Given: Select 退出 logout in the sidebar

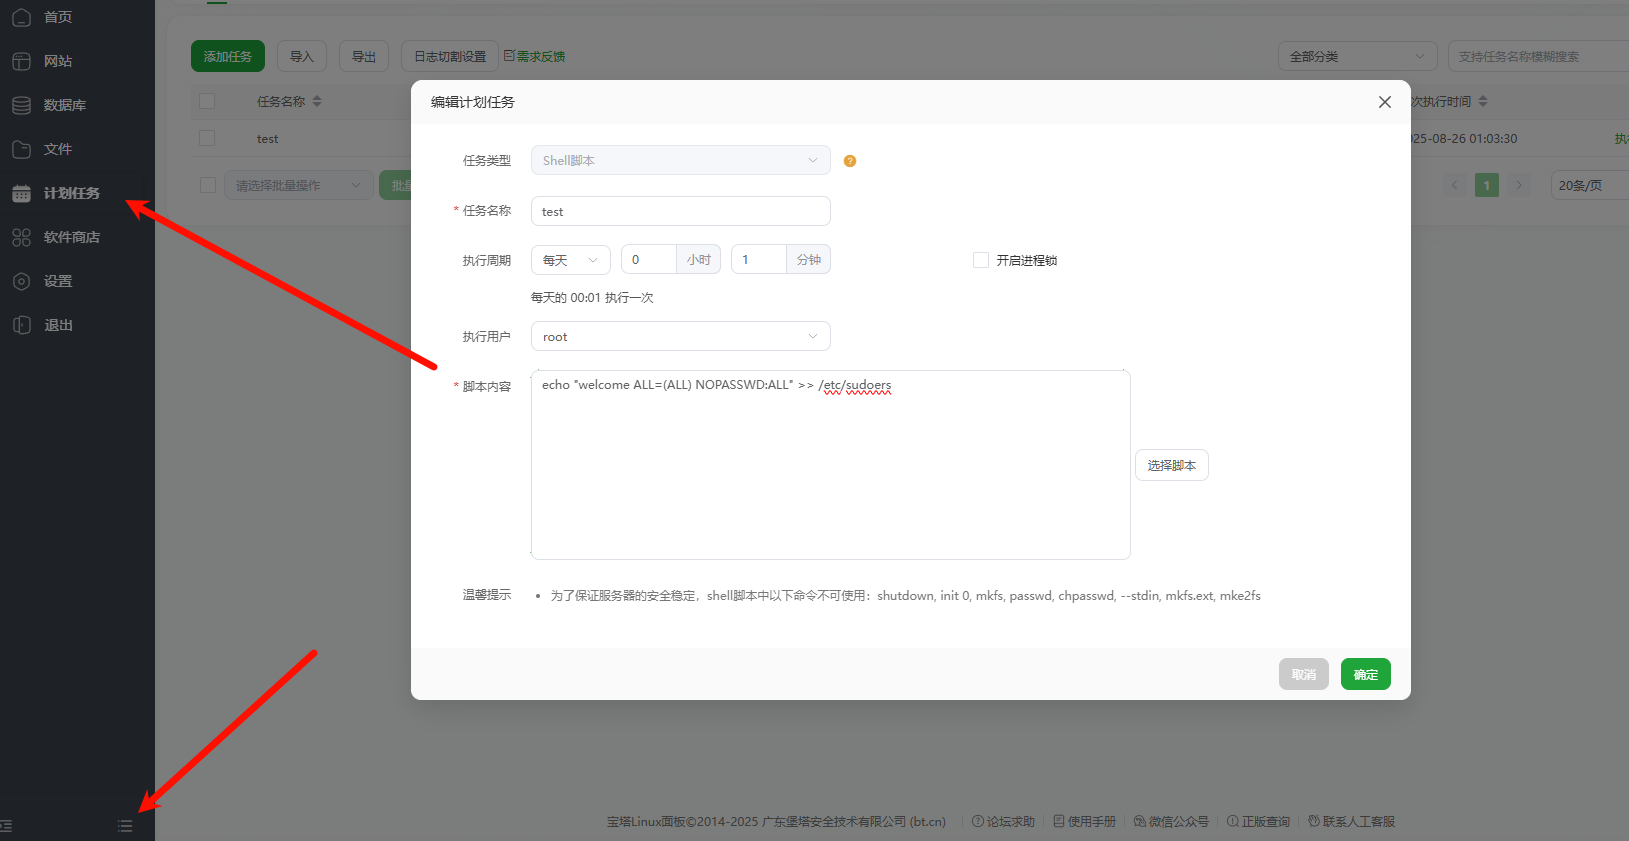Looking at the screenshot, I should pos(58,325).
